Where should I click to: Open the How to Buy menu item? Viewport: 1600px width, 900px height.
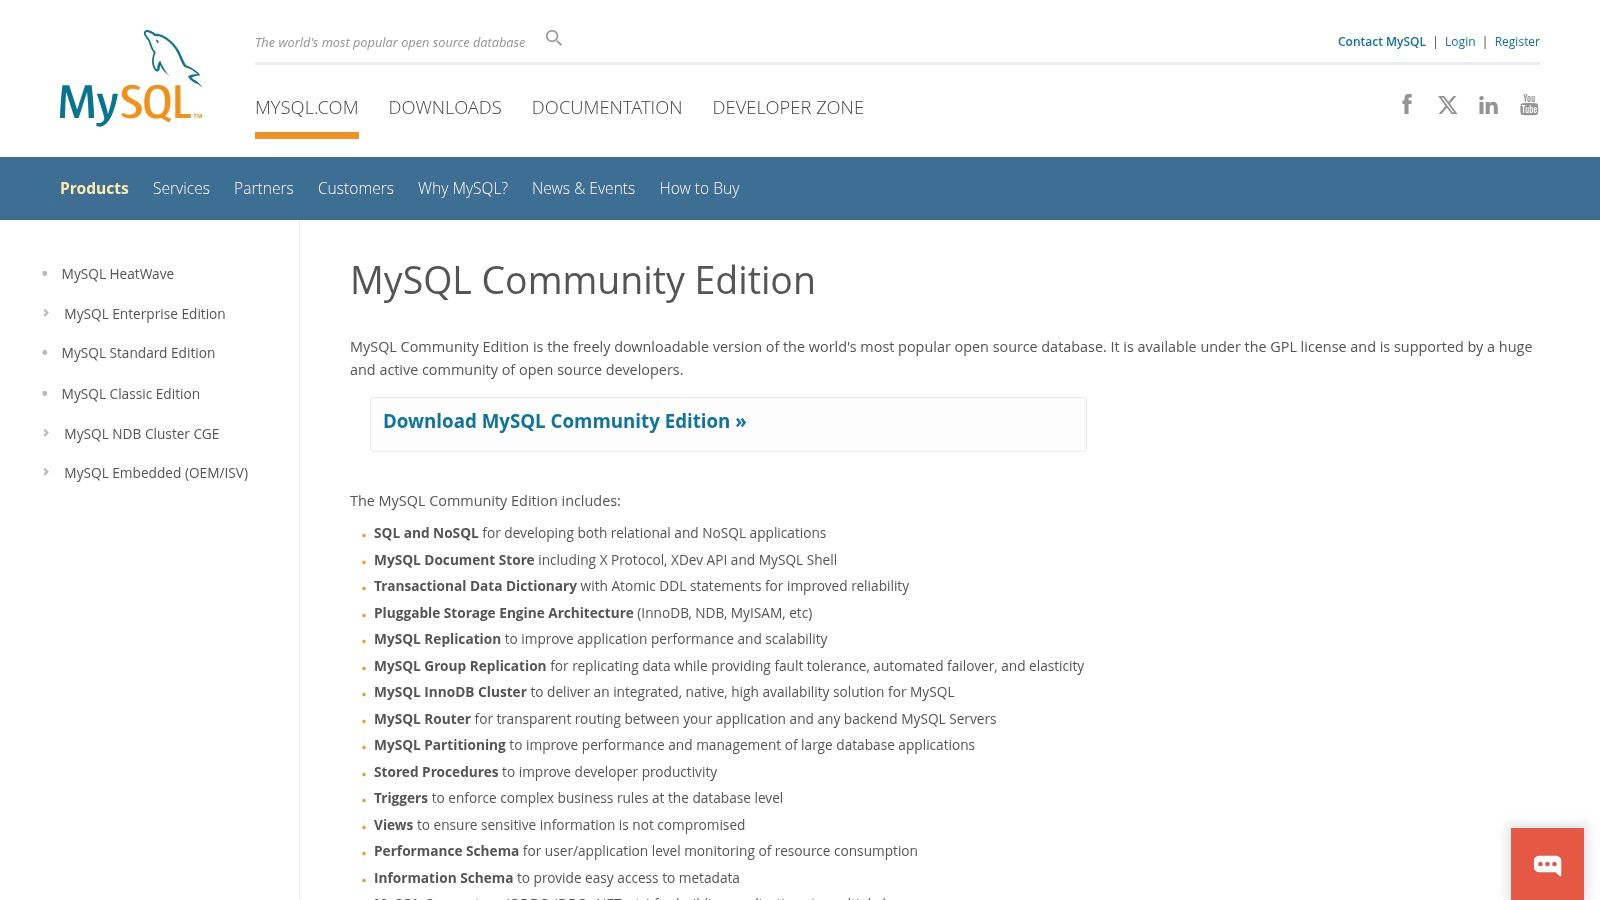pyautogui.click(x=699, y=188)
